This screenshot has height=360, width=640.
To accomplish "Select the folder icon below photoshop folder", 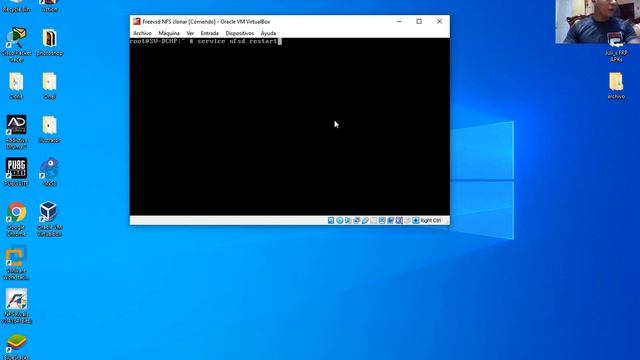I will click(49, 86).
